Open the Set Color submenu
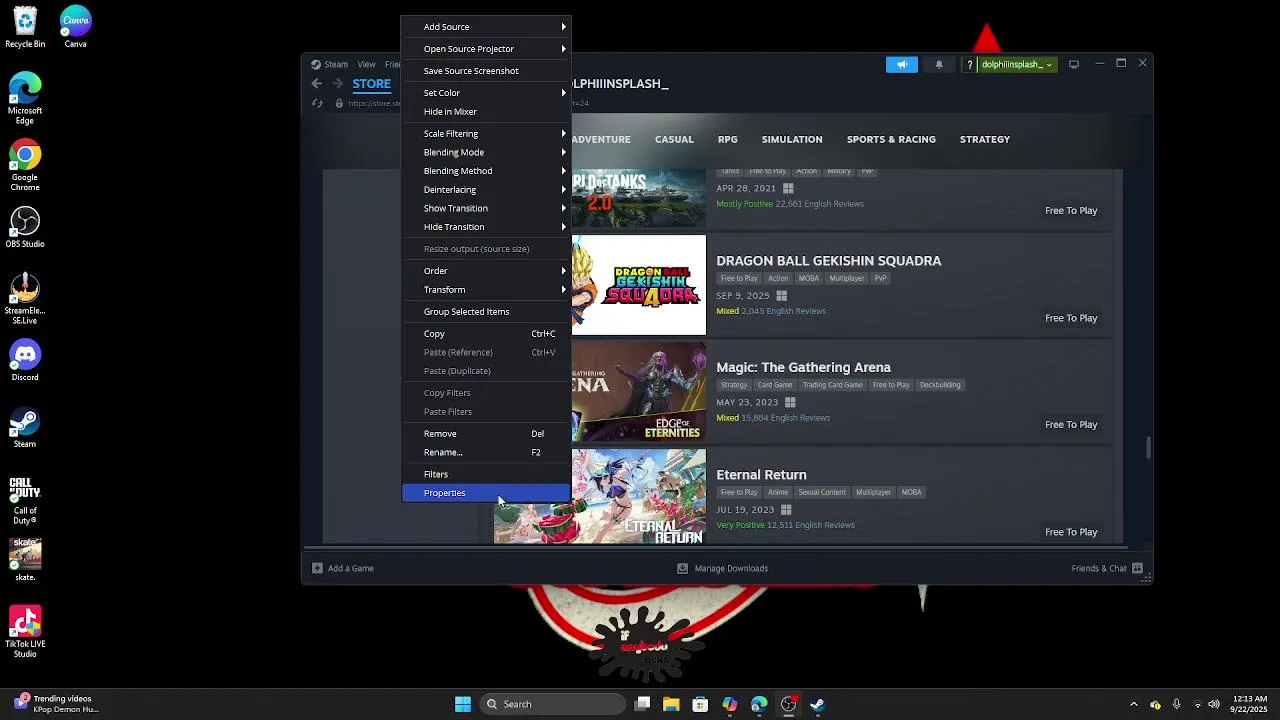Viewport: 1280px width, 720px height. click(485, 93)
